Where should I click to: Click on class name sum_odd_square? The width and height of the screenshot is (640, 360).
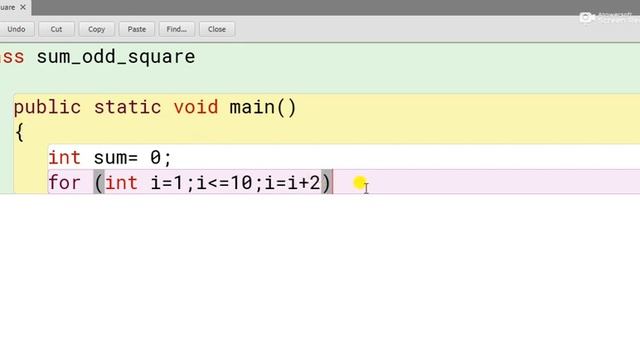pos(116,57)
